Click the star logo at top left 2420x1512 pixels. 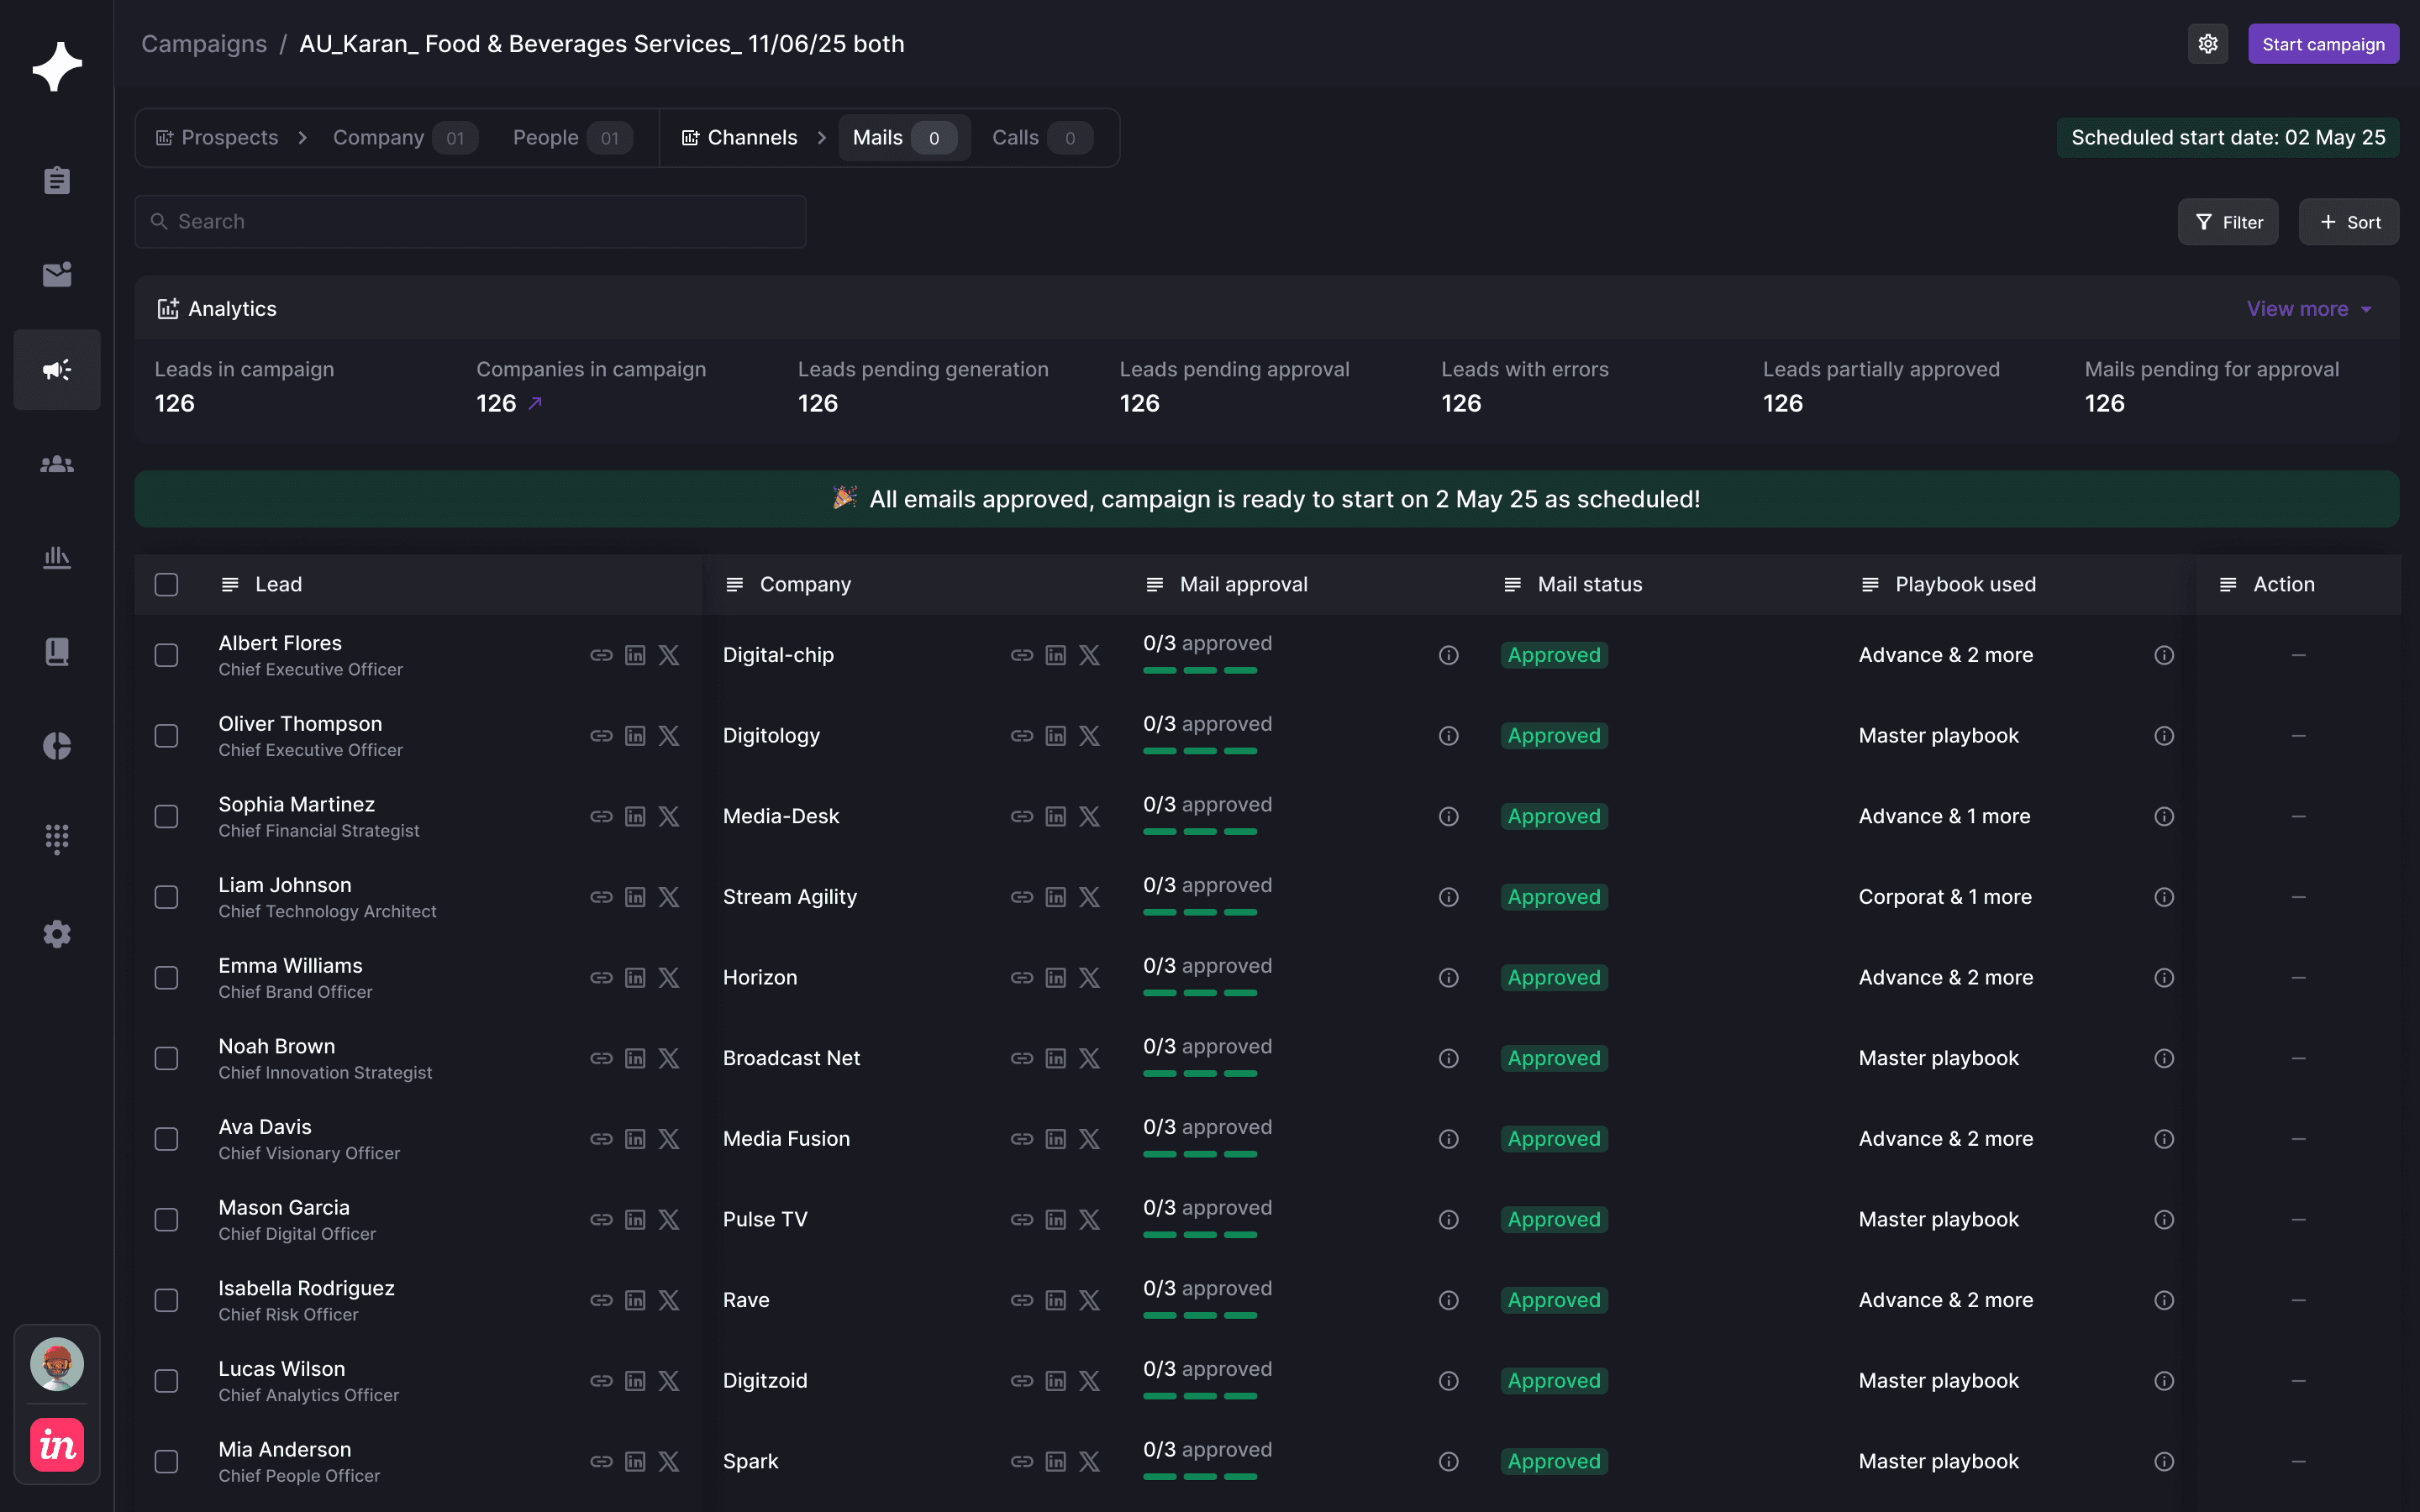[x=57, y=66]
